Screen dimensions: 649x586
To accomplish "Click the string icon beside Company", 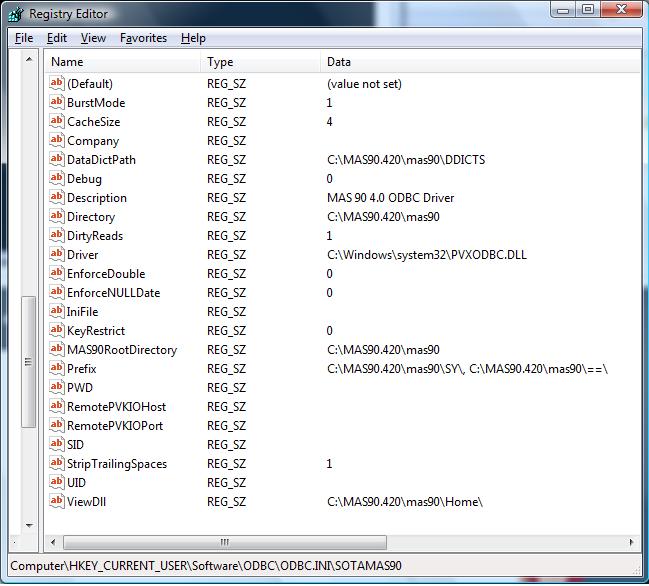I will [x=57, y=140].
